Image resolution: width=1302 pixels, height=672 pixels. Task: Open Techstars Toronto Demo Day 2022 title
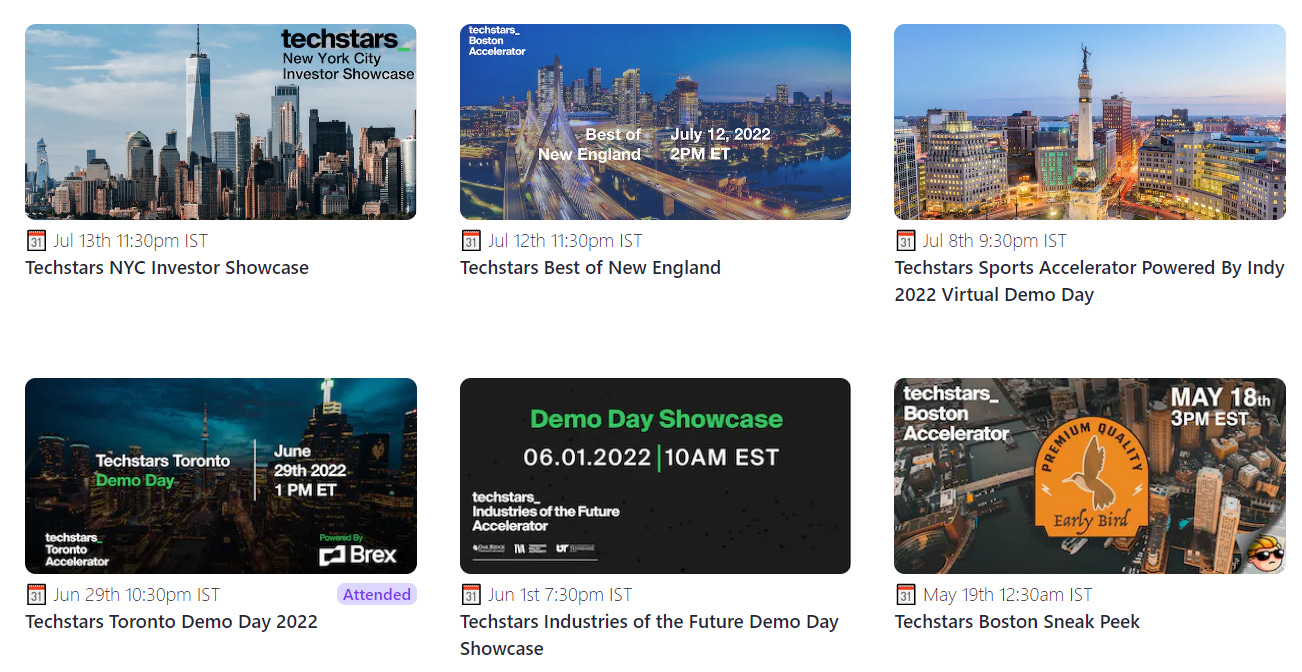[x=171, y=622]
